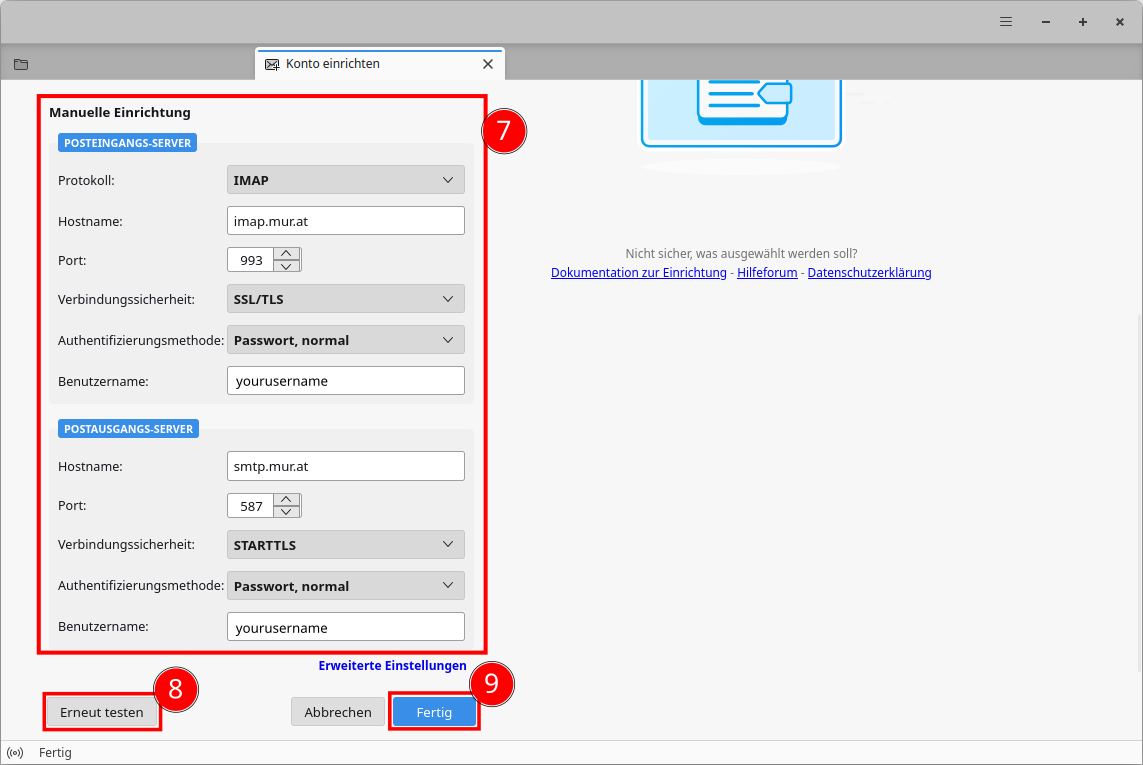Image resolution: width=1143 pixels, height=765 pixels.
Task: Click the Abbrechen button
Action: point(338,712)
